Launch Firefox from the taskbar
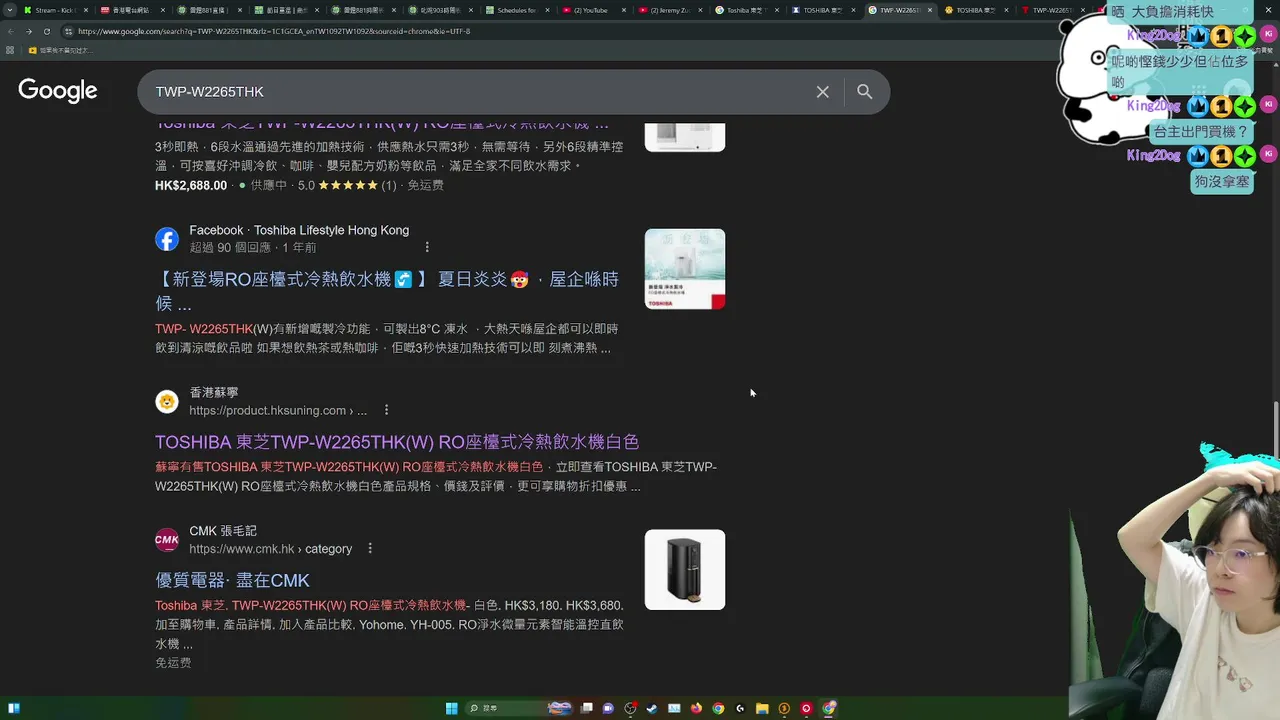 pyautogui.click(x=696, y=709)
